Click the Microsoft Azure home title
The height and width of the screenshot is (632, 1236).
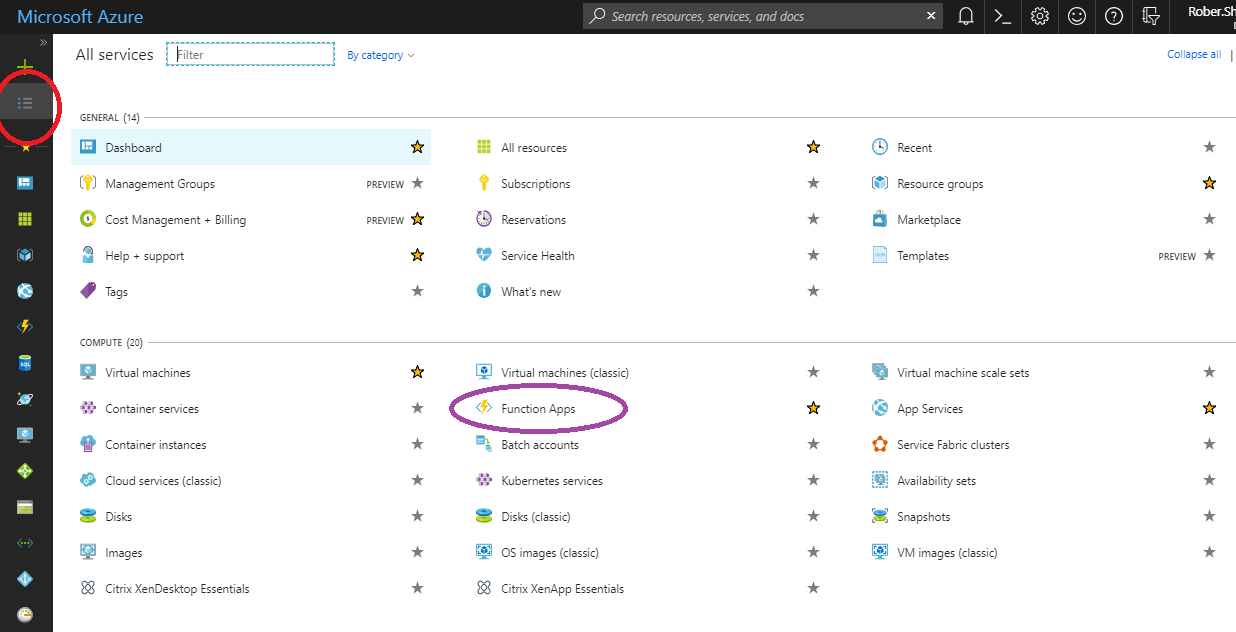pyautogui.click(x=80, y=17)
